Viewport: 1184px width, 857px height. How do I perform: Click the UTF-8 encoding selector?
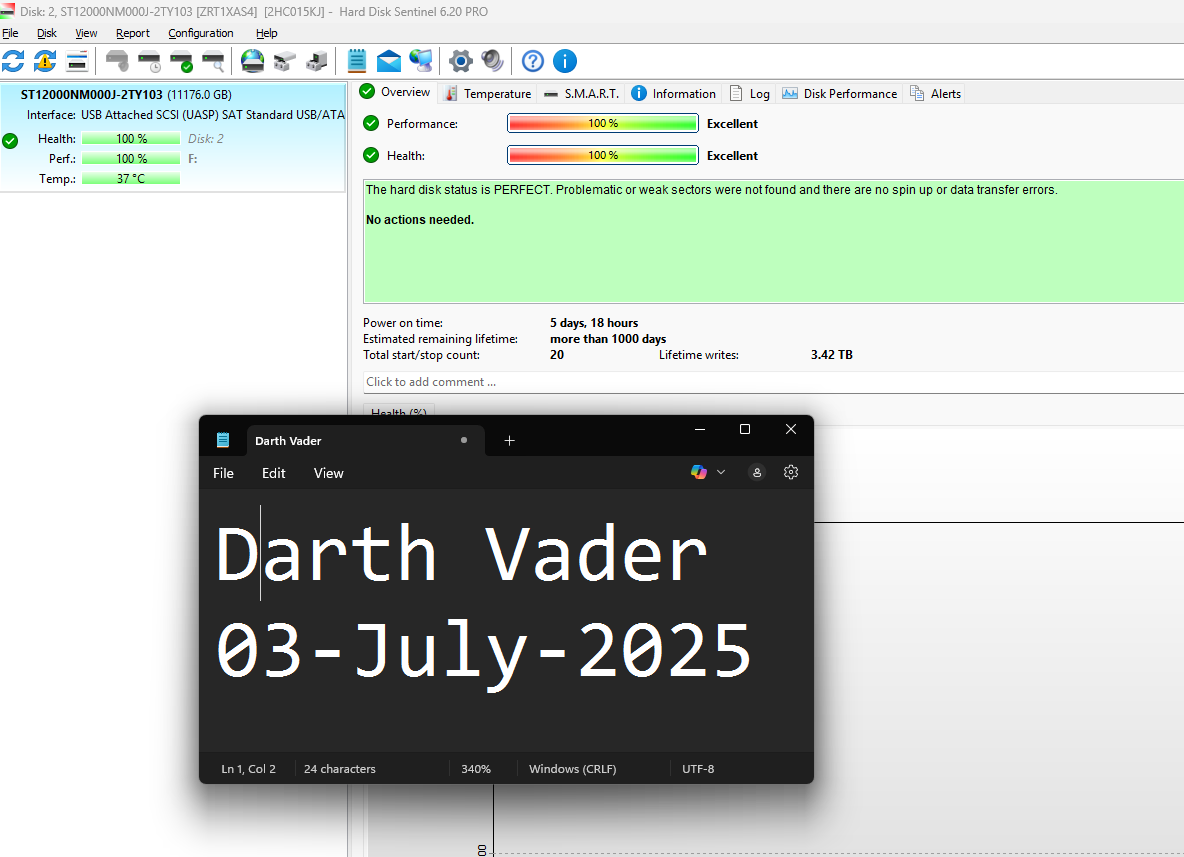coord(698,769)
